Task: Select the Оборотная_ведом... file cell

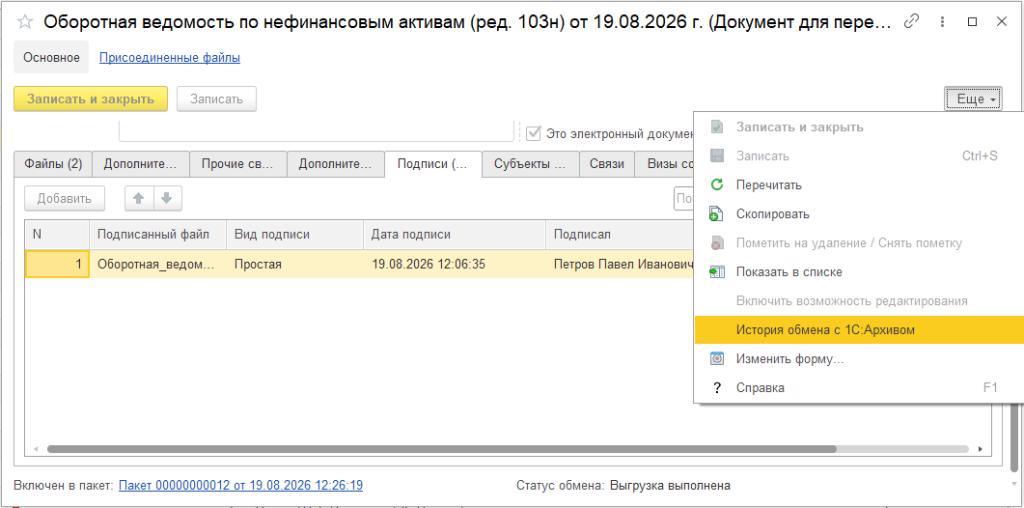Action: [158, 264]
